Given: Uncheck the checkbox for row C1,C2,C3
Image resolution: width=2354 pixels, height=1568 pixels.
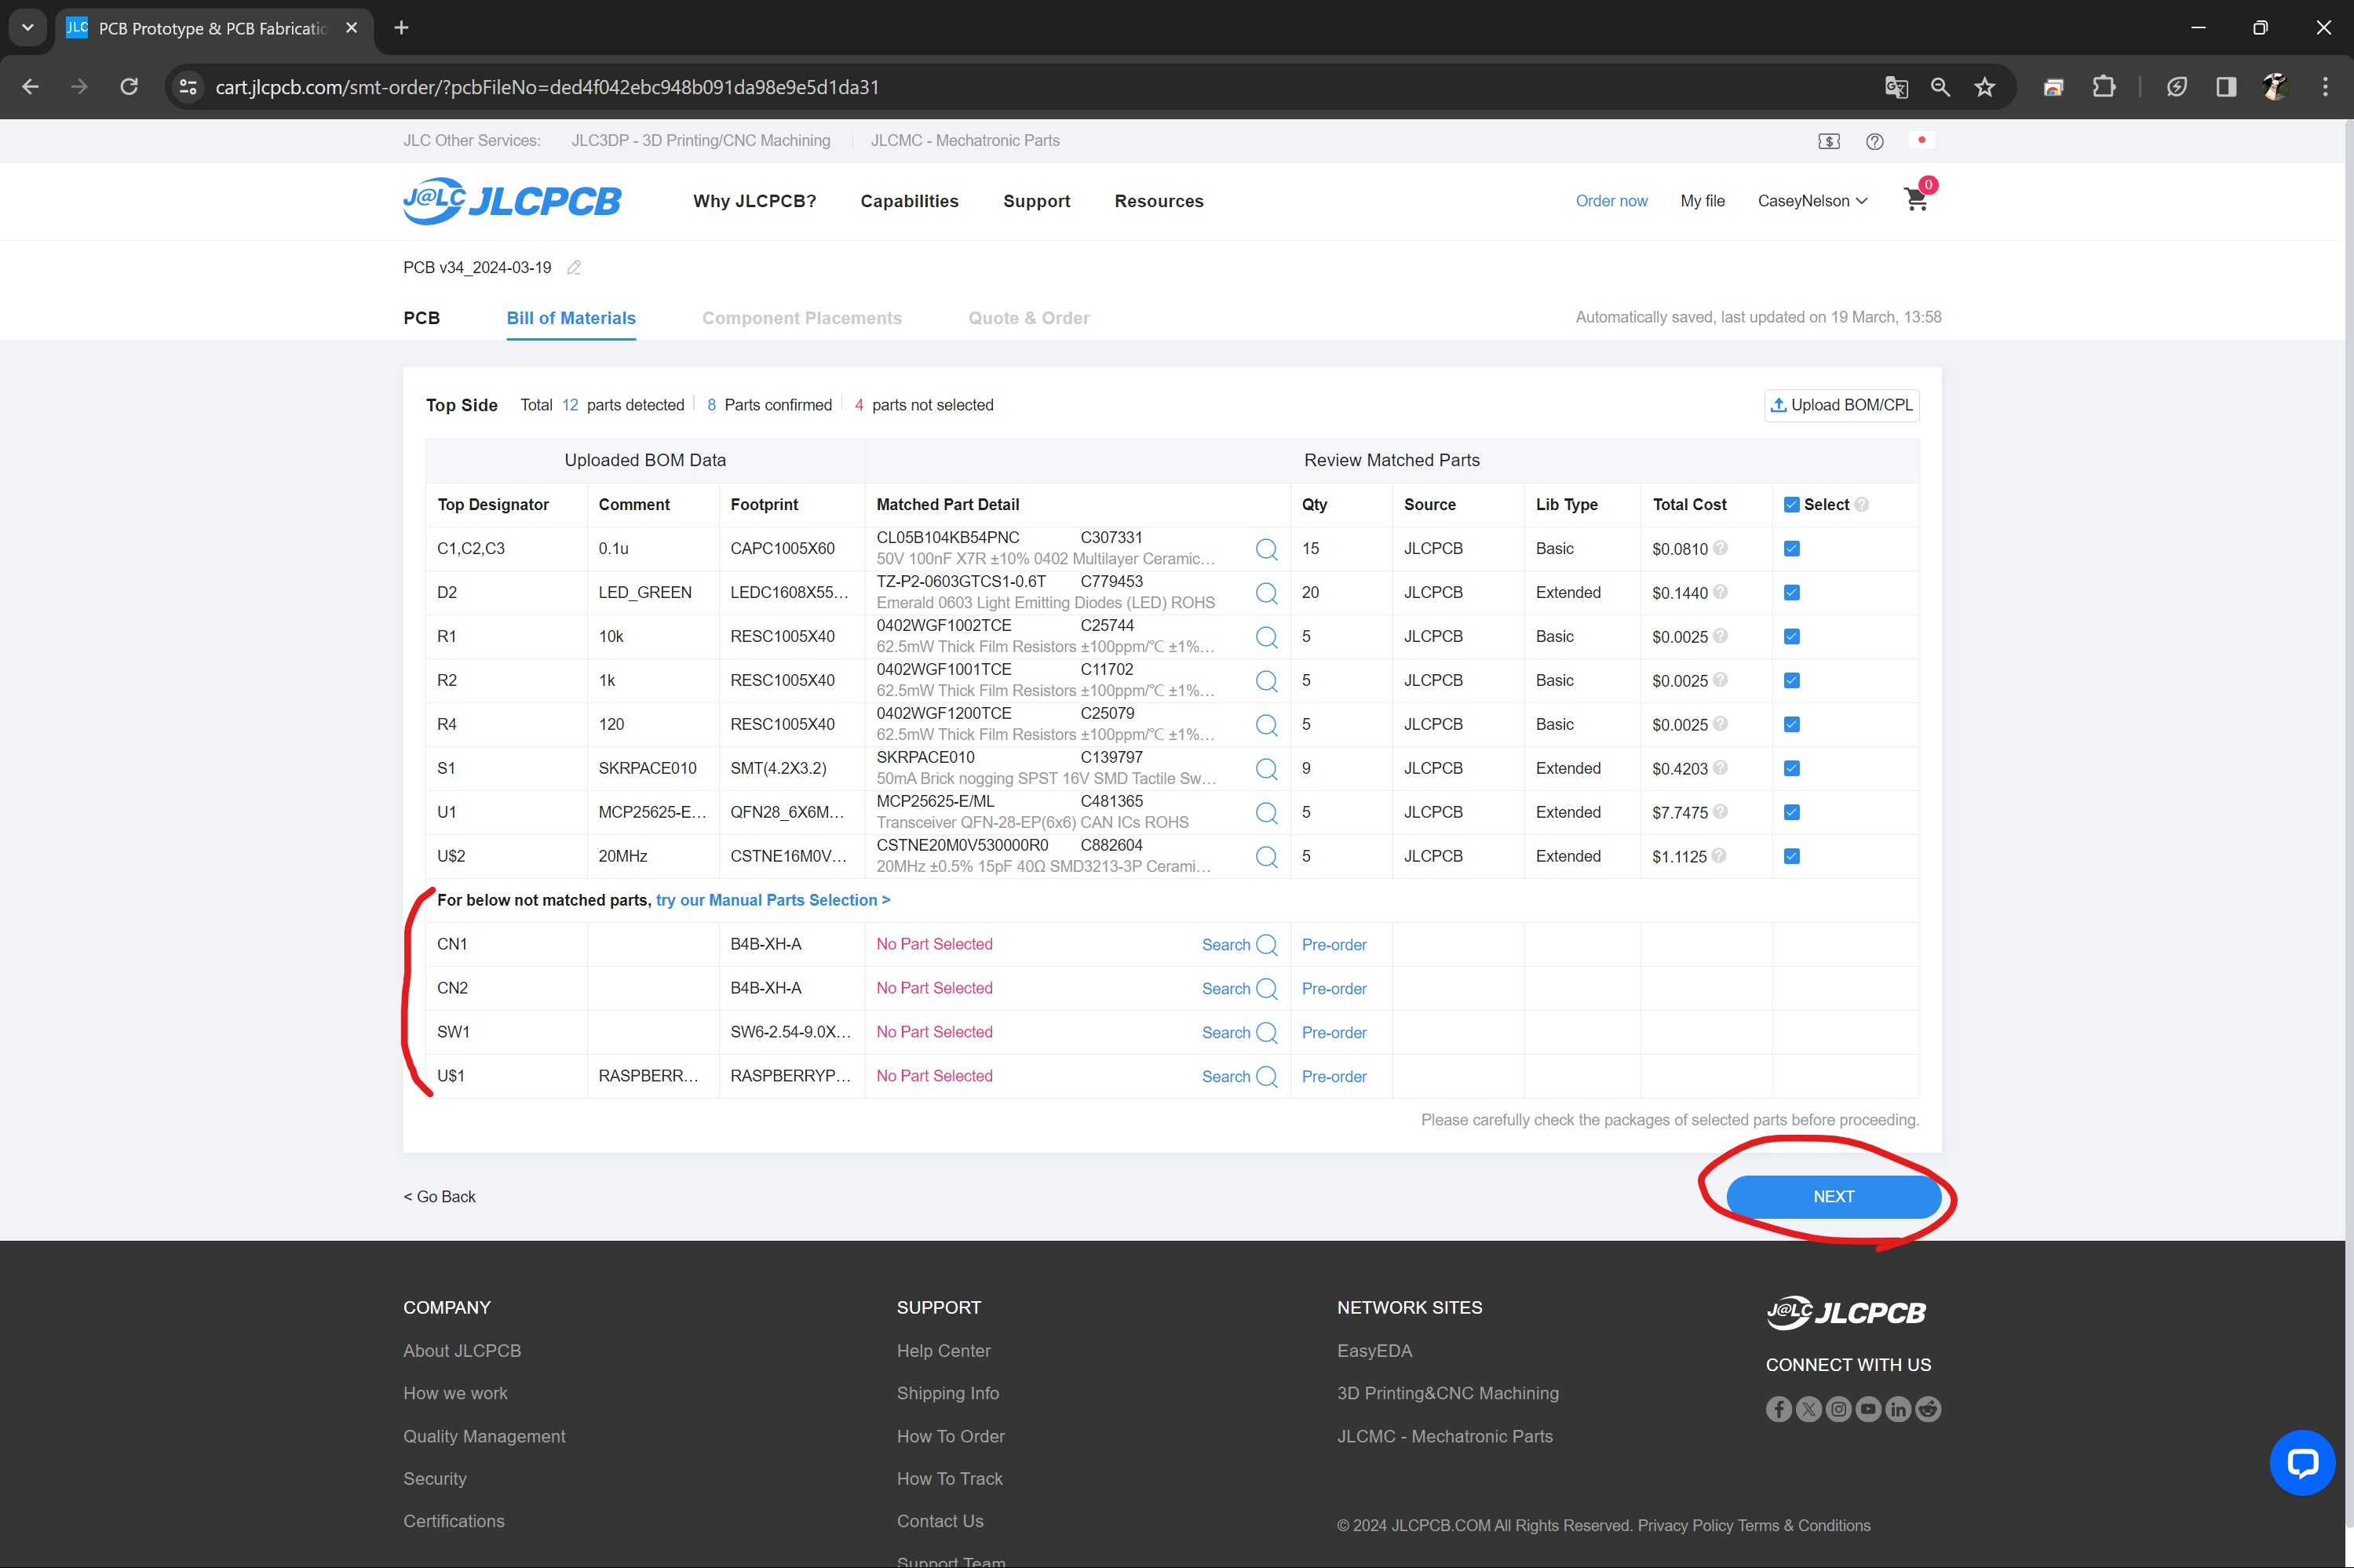Looking at the screenshot, I should pyautogui.click(x=1791, y=548).
